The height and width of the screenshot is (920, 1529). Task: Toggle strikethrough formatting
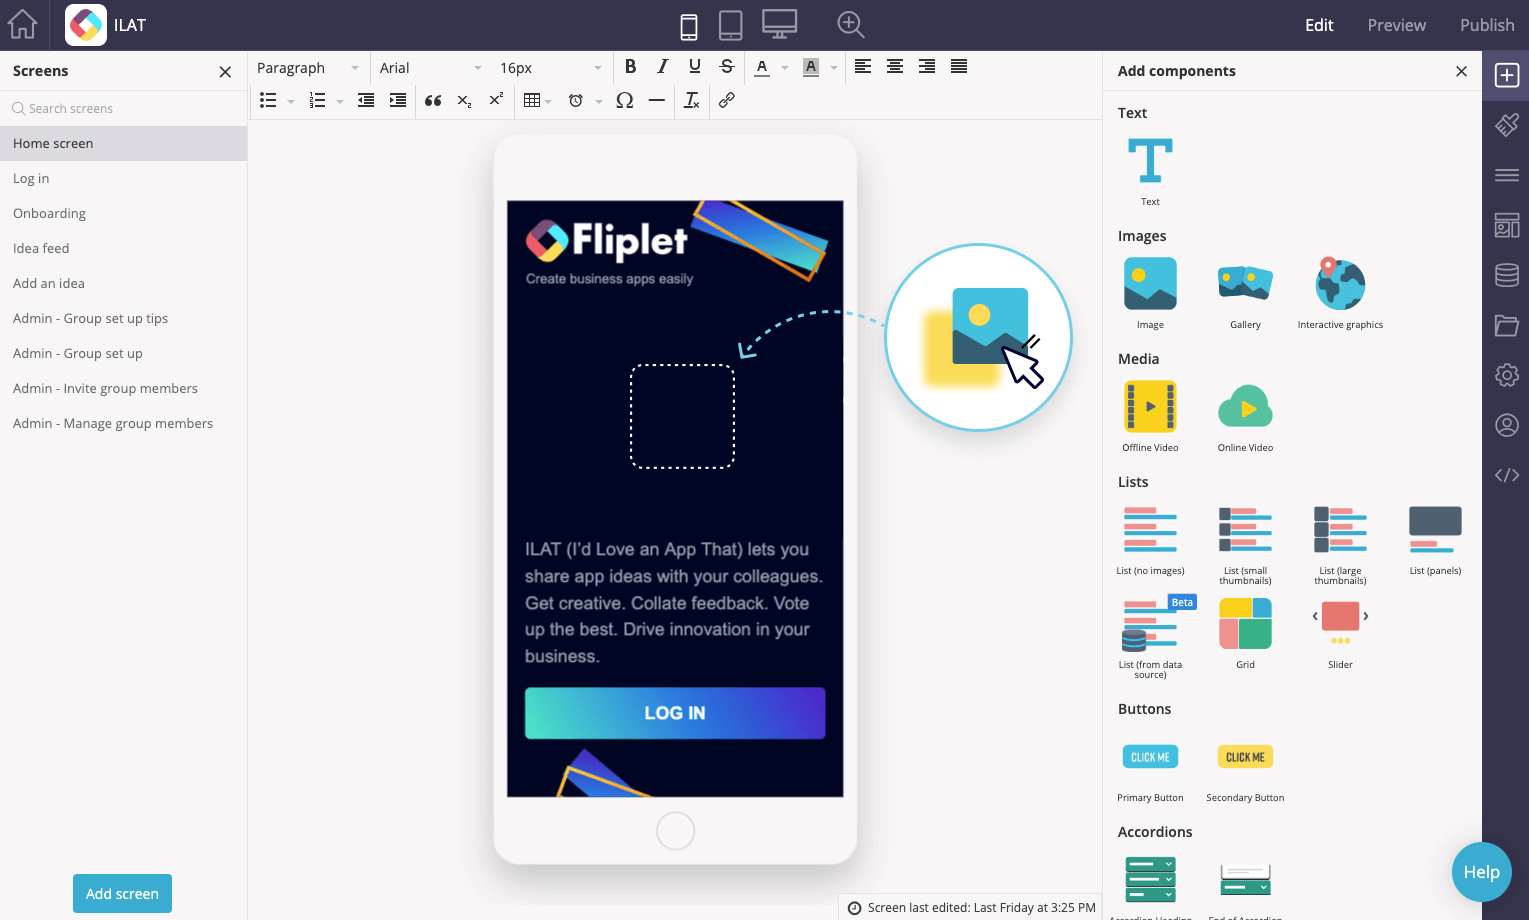point(727,67)
